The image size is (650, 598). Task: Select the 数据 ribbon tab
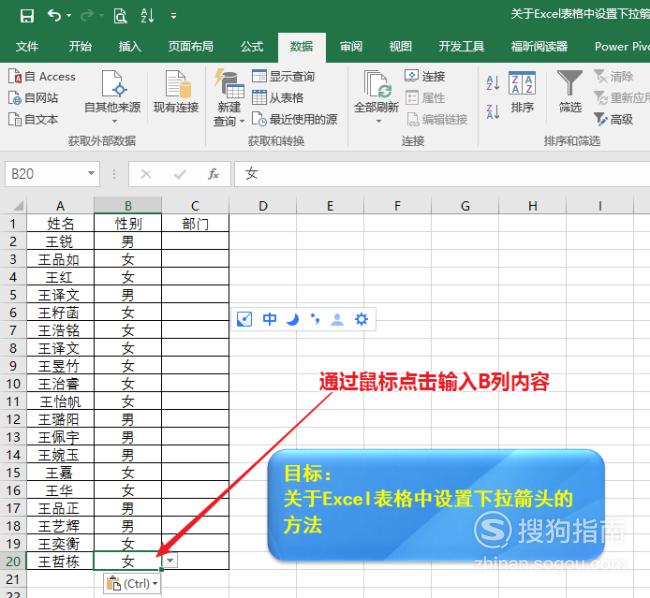click(301, 47)
